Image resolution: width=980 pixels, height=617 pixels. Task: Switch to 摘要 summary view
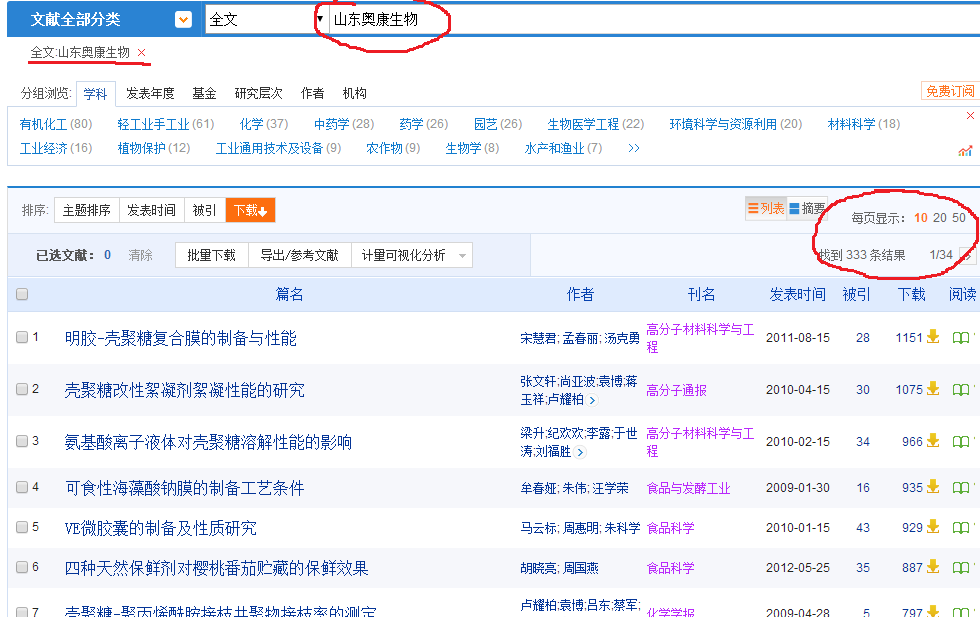[x=807, y=209]
